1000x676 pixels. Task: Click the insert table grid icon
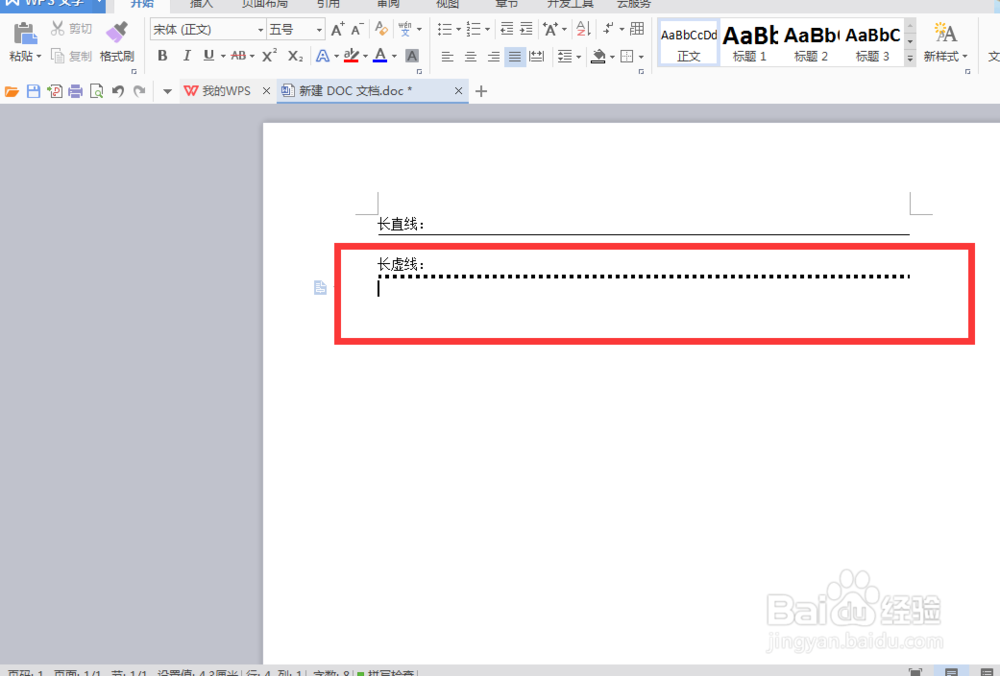(x=636, y=29)
